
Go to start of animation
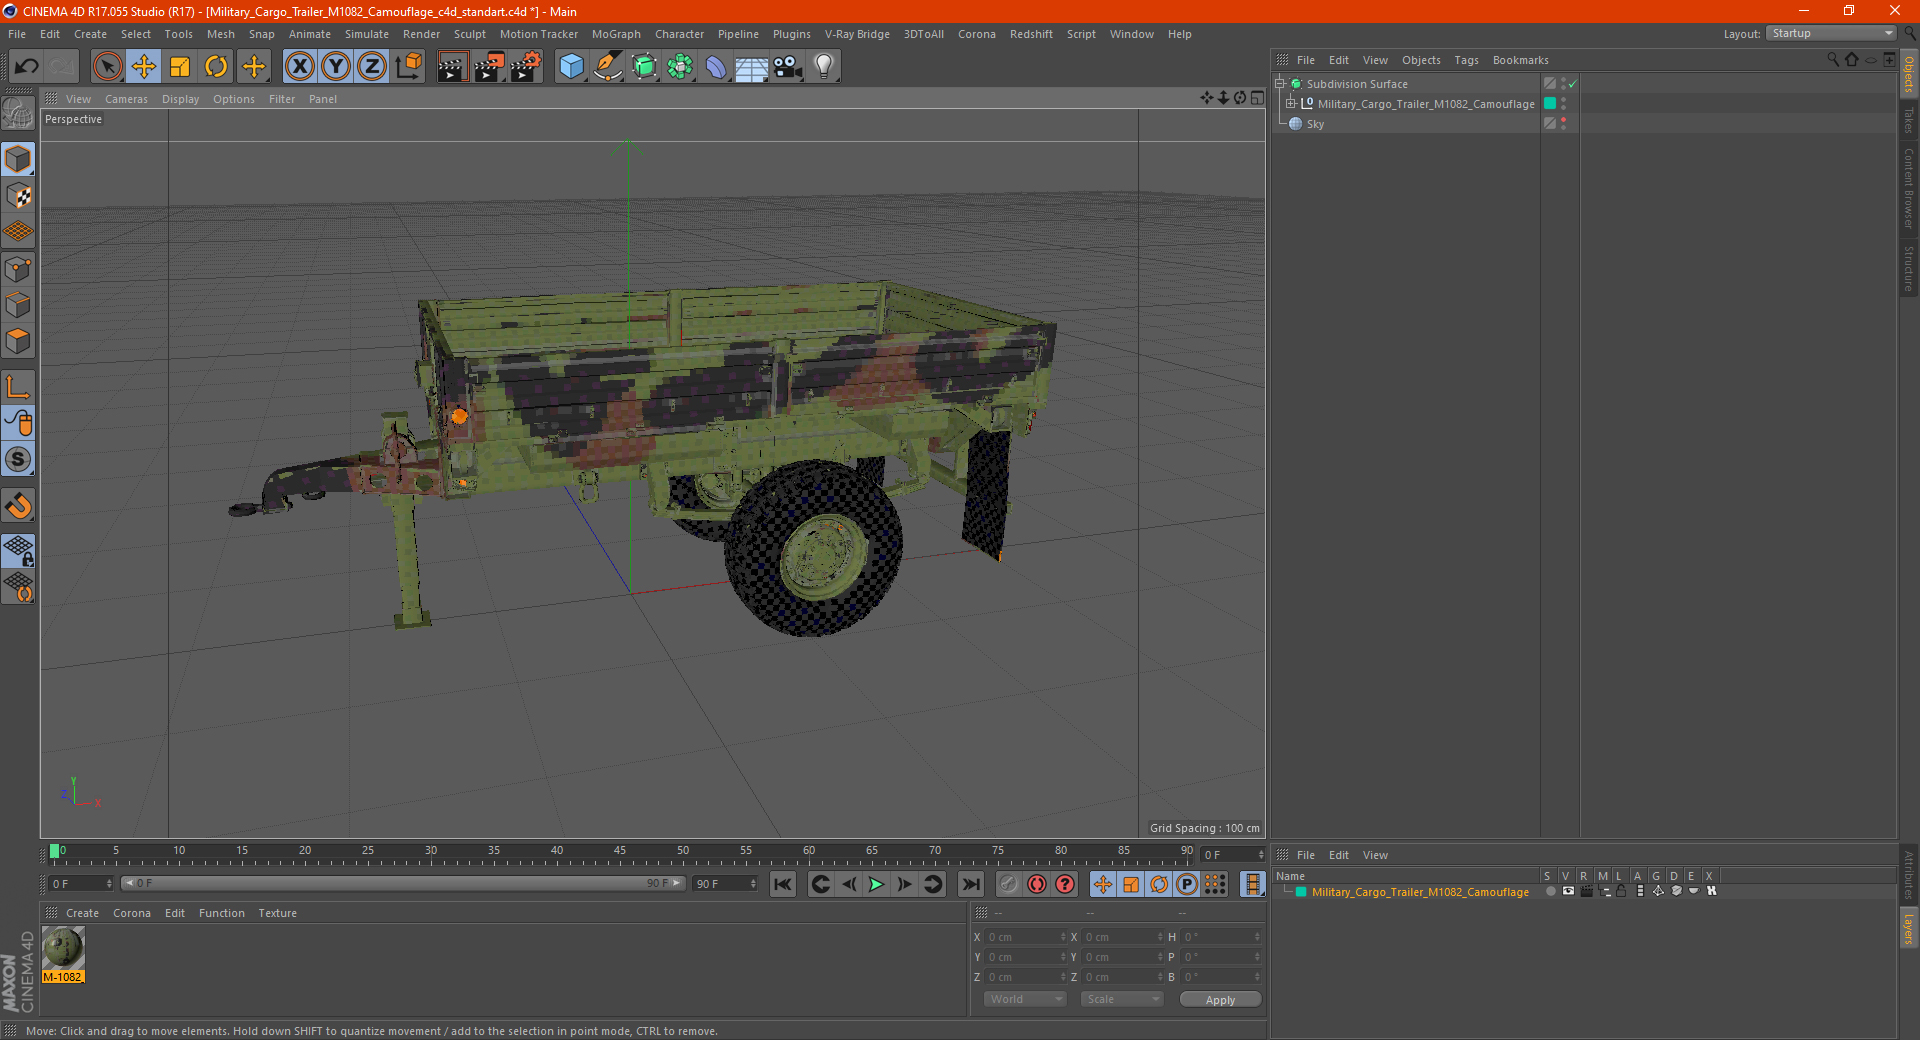tap(783, 884)
